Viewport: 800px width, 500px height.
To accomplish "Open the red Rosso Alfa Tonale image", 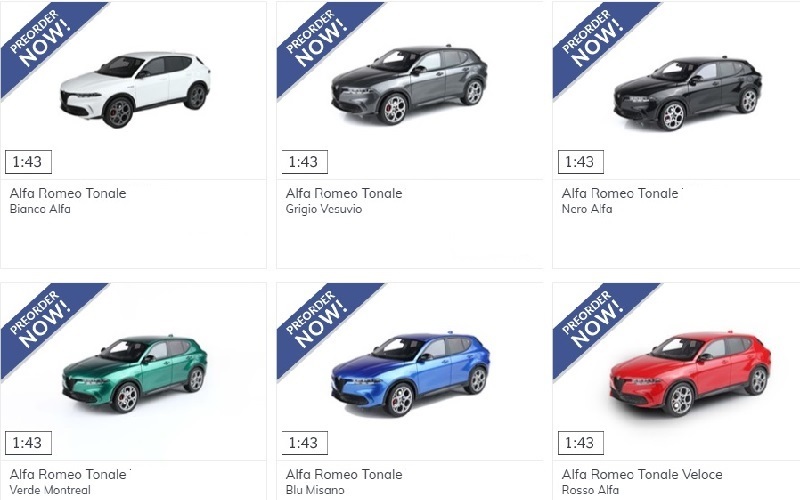I will [690, 373].
